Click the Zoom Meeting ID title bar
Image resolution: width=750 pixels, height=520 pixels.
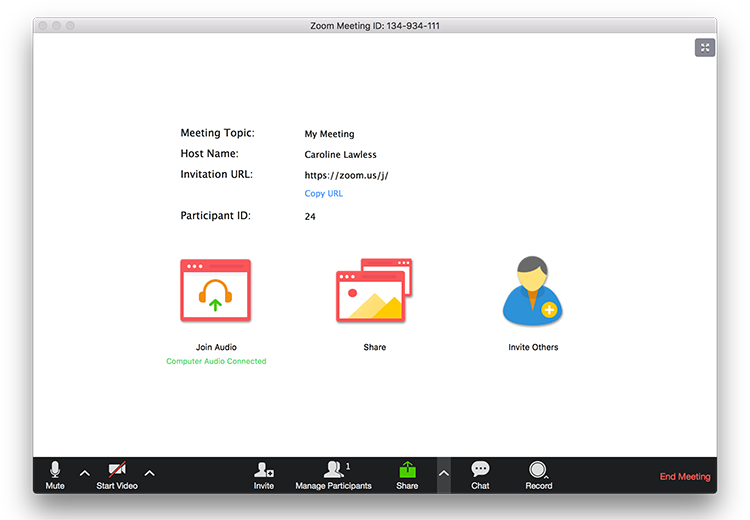[375, 25]
